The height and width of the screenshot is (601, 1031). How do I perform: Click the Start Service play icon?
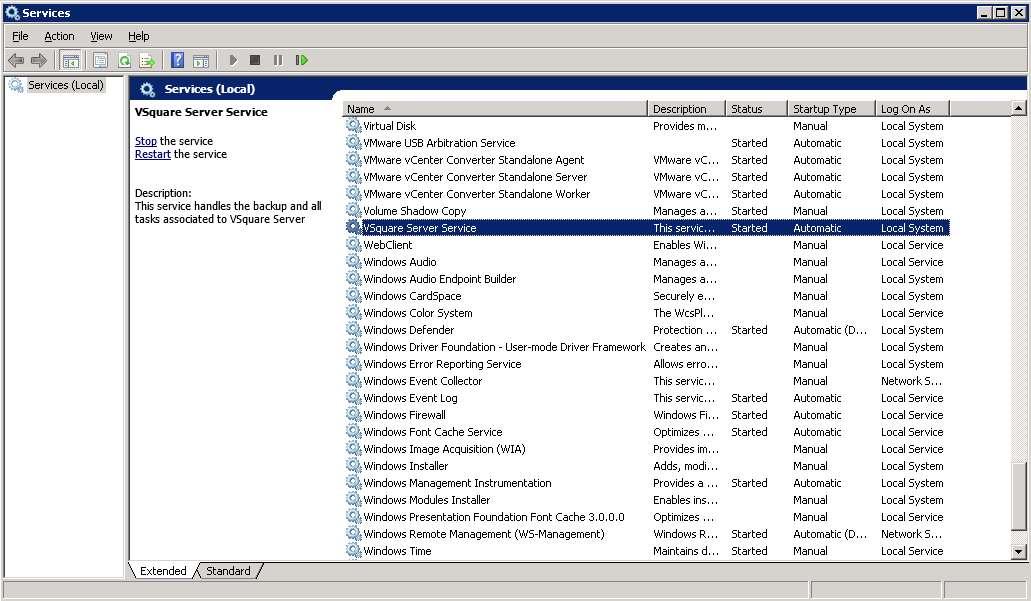point(233,60)
